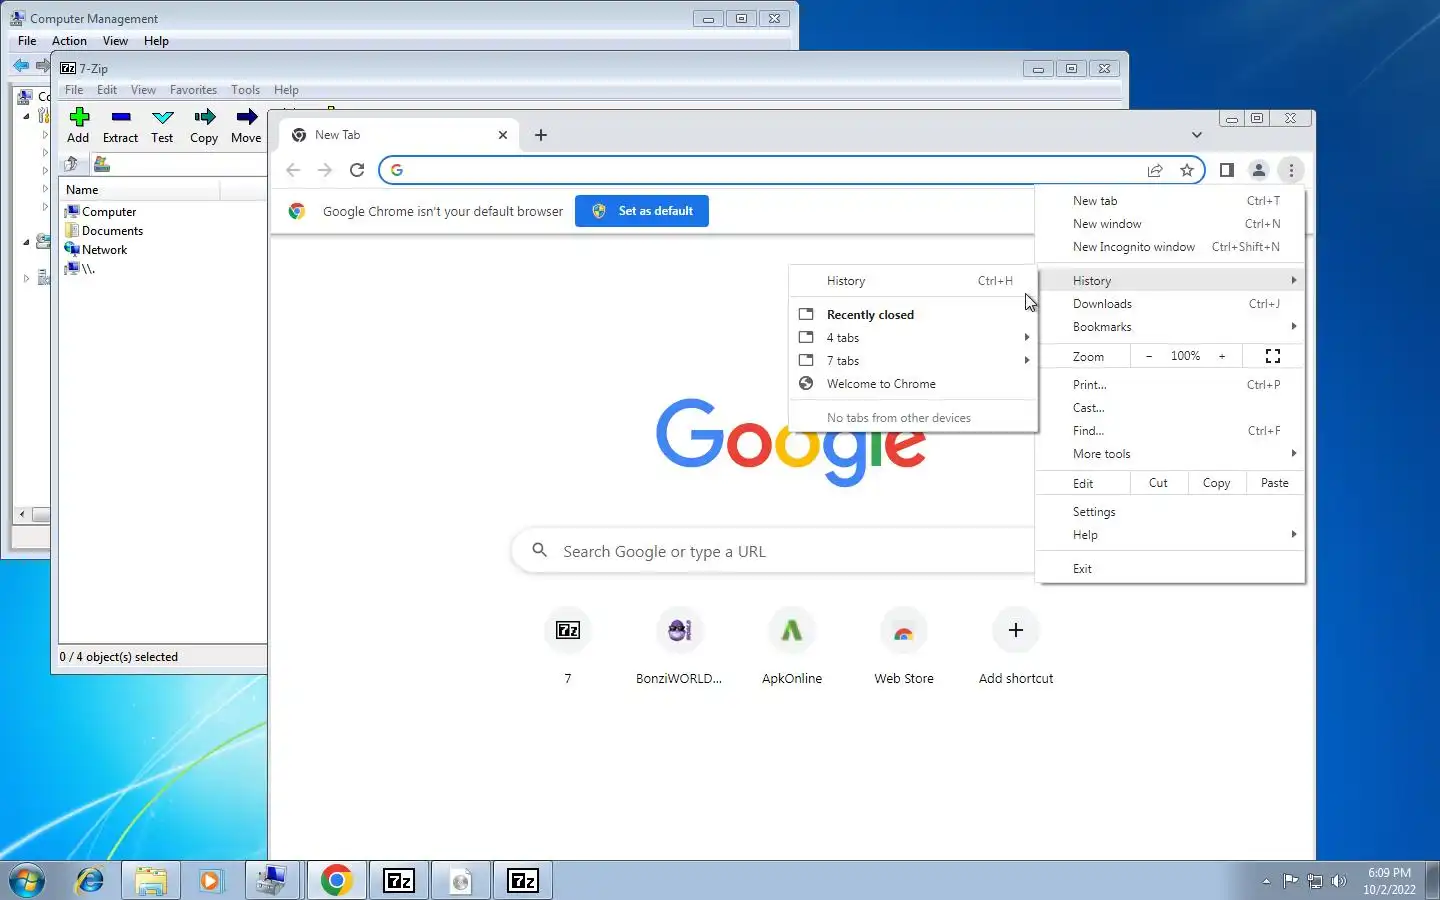Click the fullscreen icon in Zoom row

(x=1273, y=356)
